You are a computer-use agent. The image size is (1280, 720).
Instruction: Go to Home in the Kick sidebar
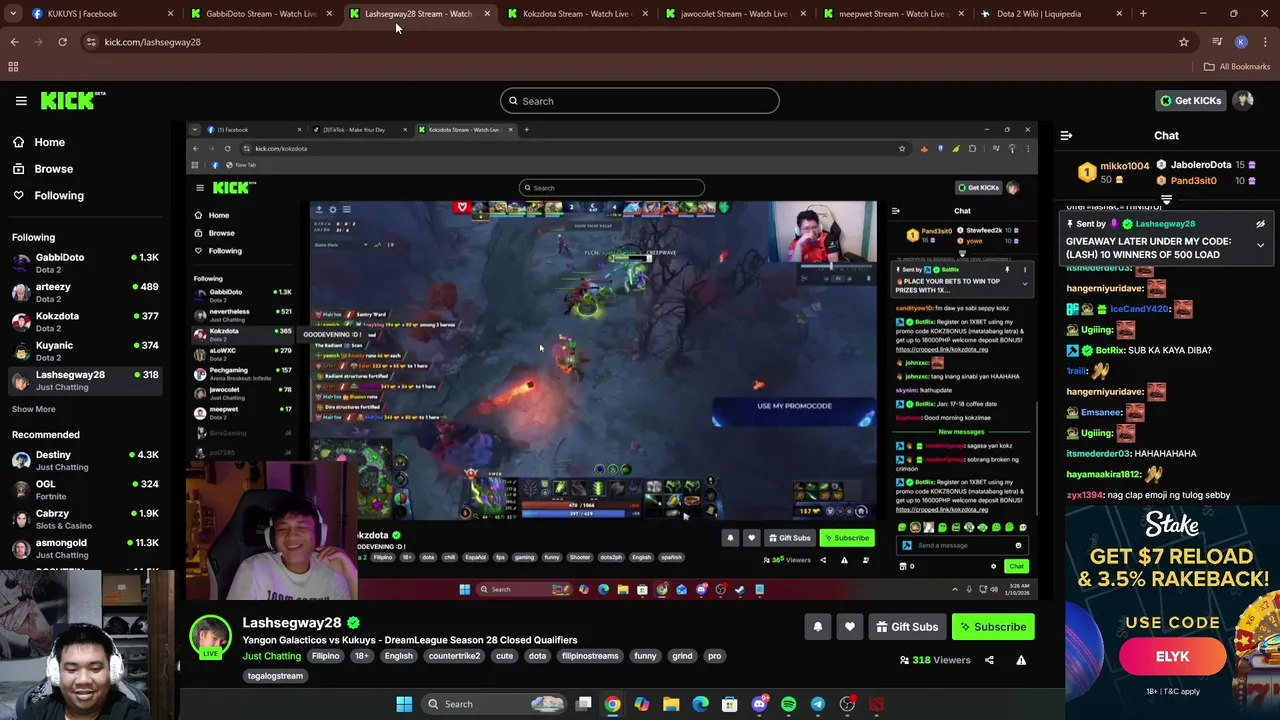(x=83, y=142)
